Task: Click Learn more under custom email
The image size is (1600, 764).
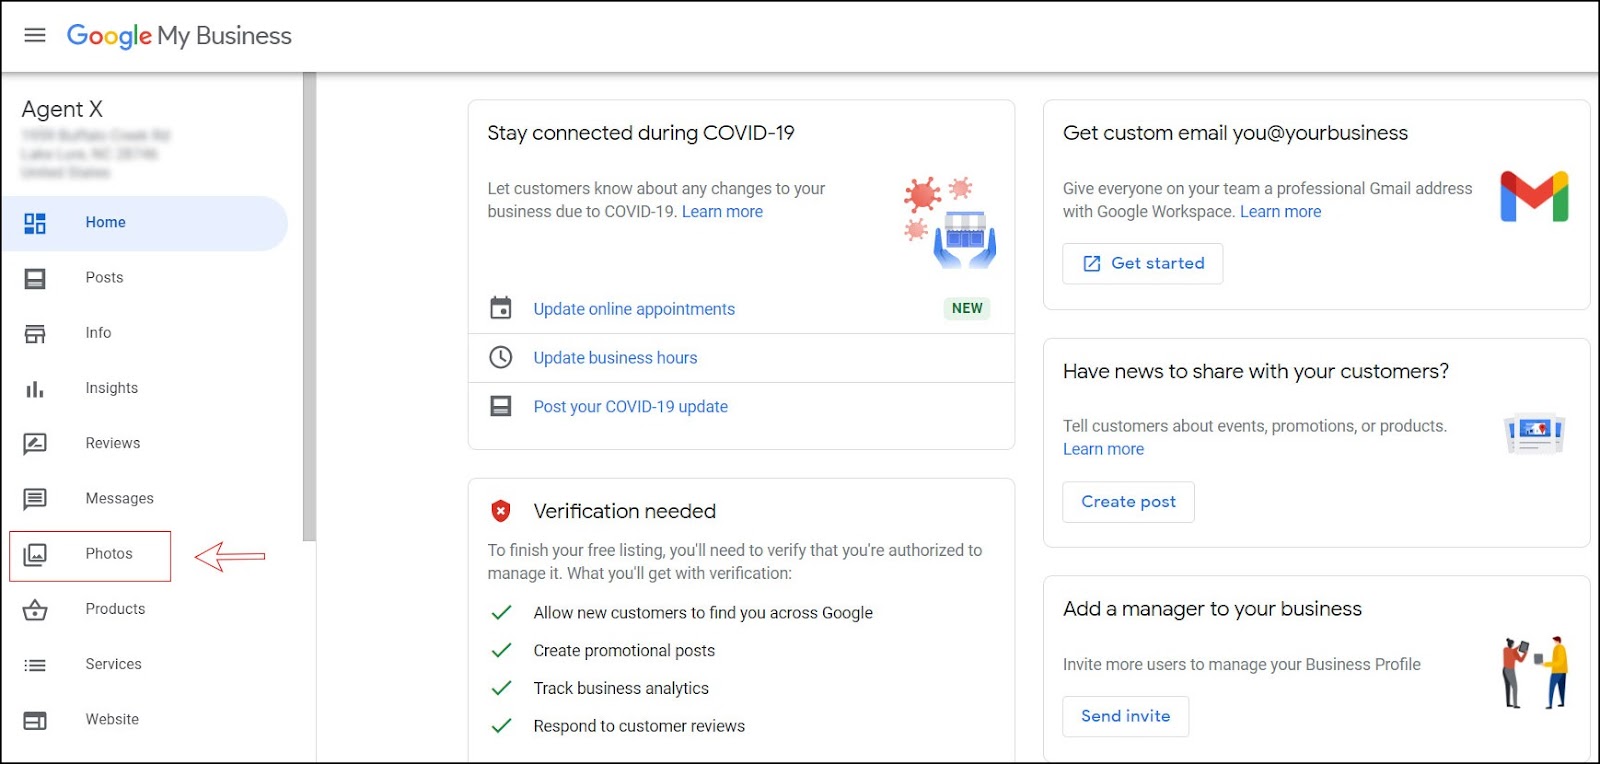Action: click(x=1280, y=212)
